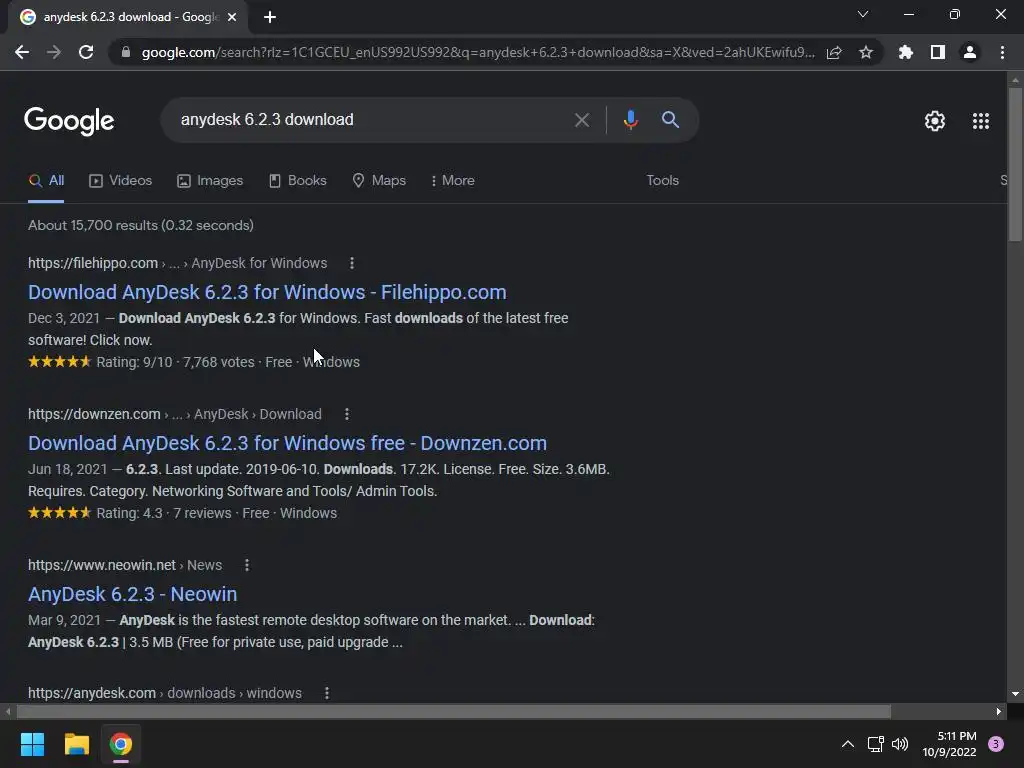Open the Extensions puzzle icon
This screenshot has height=768, width=1024.
[906, 52]
